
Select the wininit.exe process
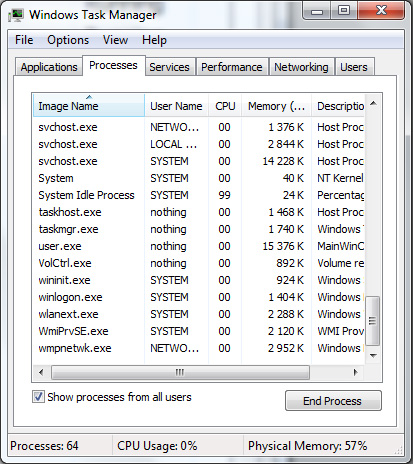coord(199,280)
